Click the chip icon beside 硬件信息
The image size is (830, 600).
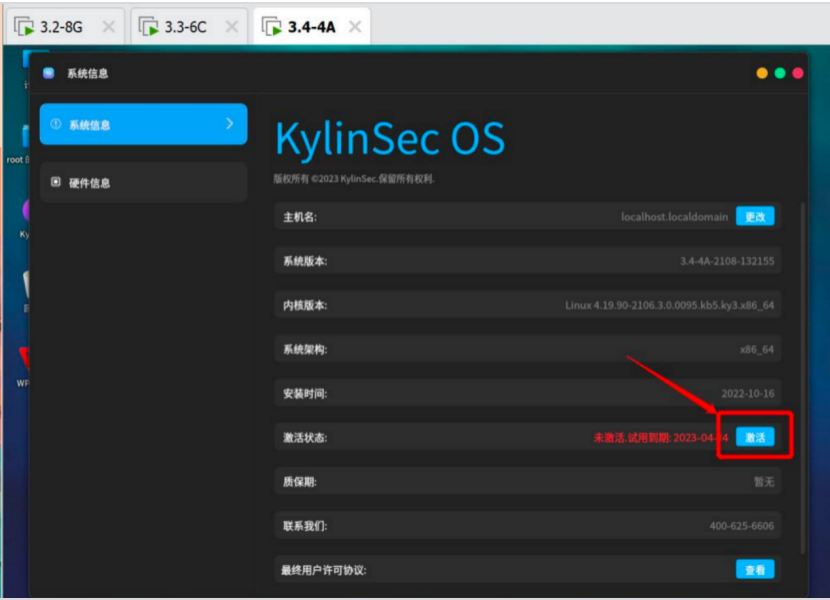56,182
